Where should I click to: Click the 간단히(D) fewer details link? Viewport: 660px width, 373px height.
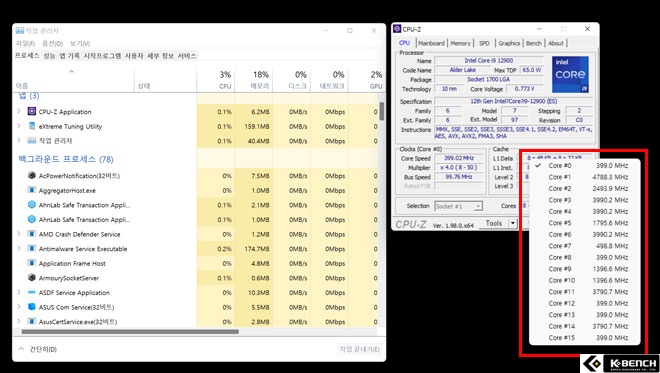click(43, 349)
